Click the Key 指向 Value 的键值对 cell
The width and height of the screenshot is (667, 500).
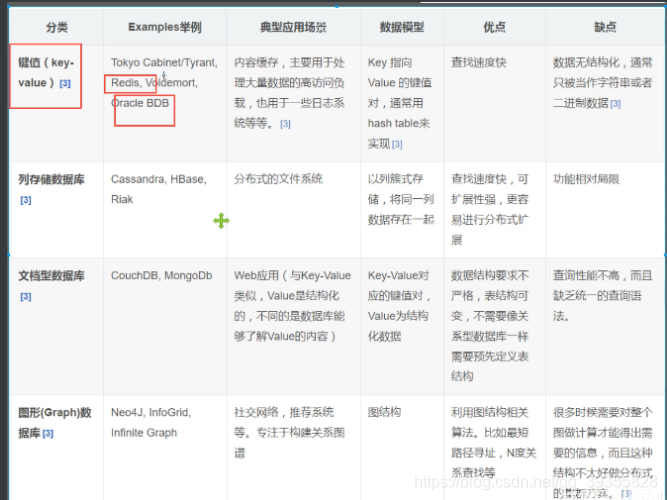400,103
